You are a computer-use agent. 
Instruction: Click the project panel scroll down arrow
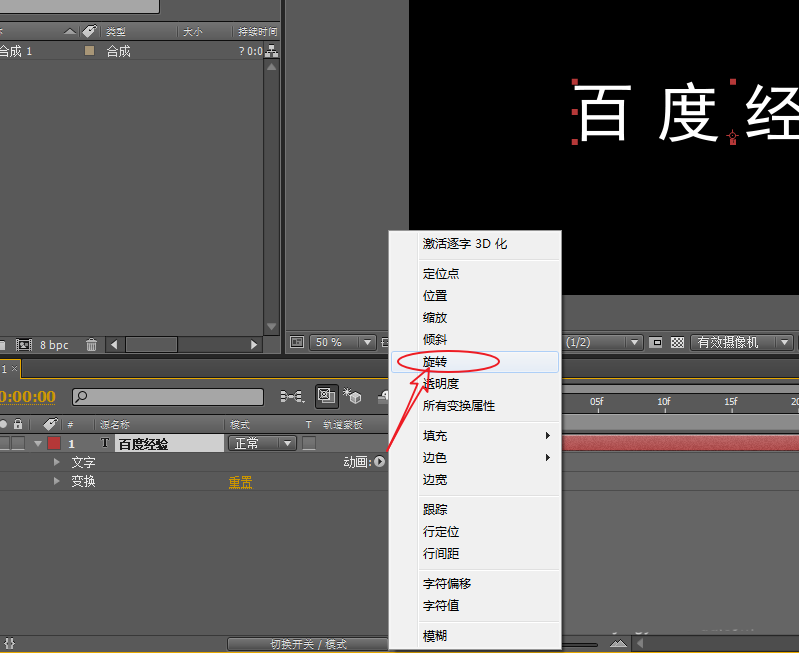(272, 326)
